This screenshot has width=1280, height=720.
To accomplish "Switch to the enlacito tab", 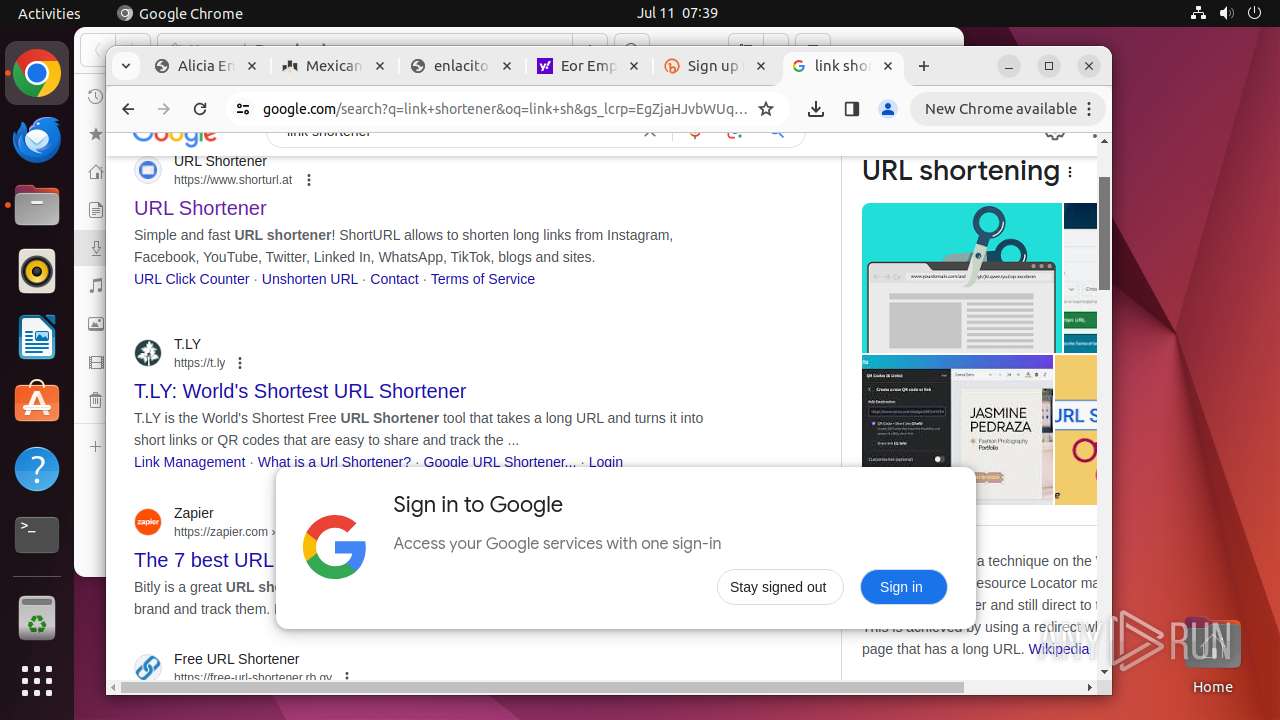I will click(461, 66).
